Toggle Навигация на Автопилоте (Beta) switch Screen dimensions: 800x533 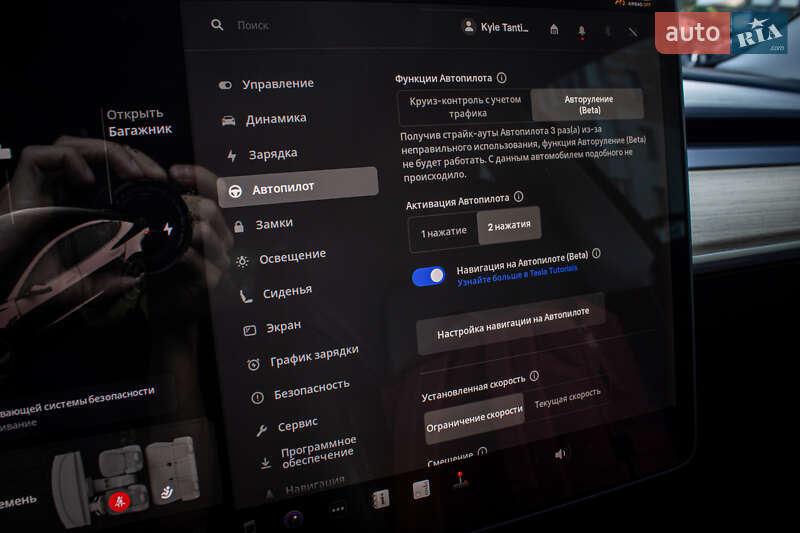(x=429, y=276)
